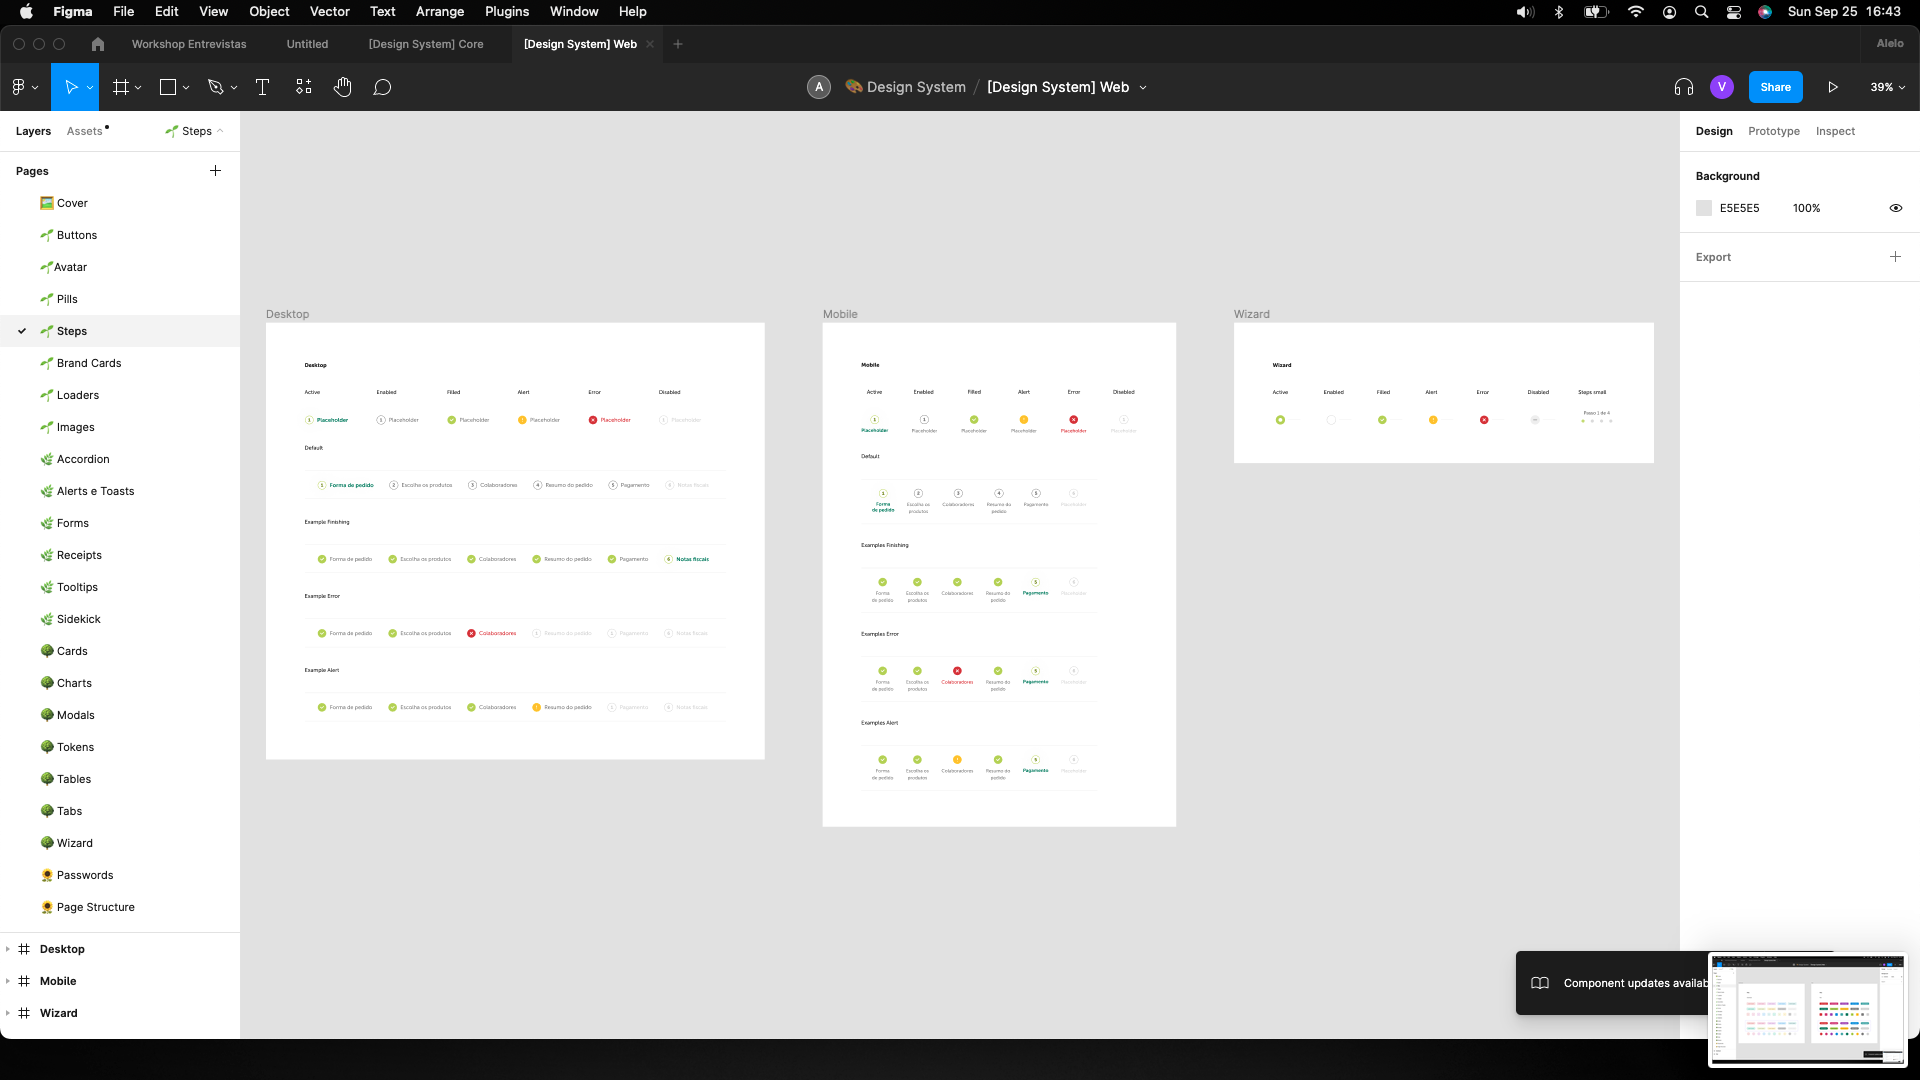Open the audio conversation headphones icon
Viewport: 1920px width, 1080px height.
pos(1684,87)
